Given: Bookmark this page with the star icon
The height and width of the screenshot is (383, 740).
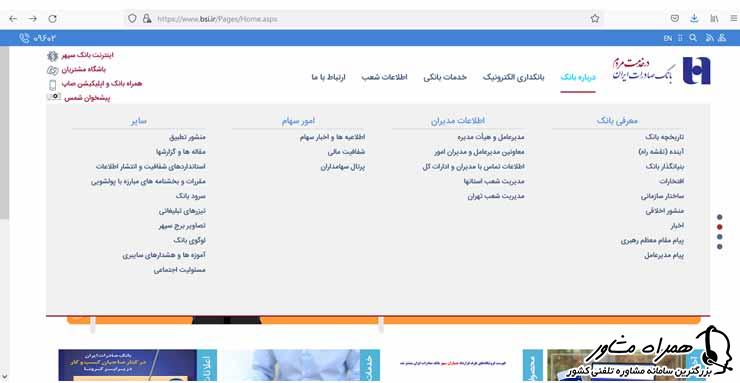Looking at the screenshot, I should (x=595, y=19).
